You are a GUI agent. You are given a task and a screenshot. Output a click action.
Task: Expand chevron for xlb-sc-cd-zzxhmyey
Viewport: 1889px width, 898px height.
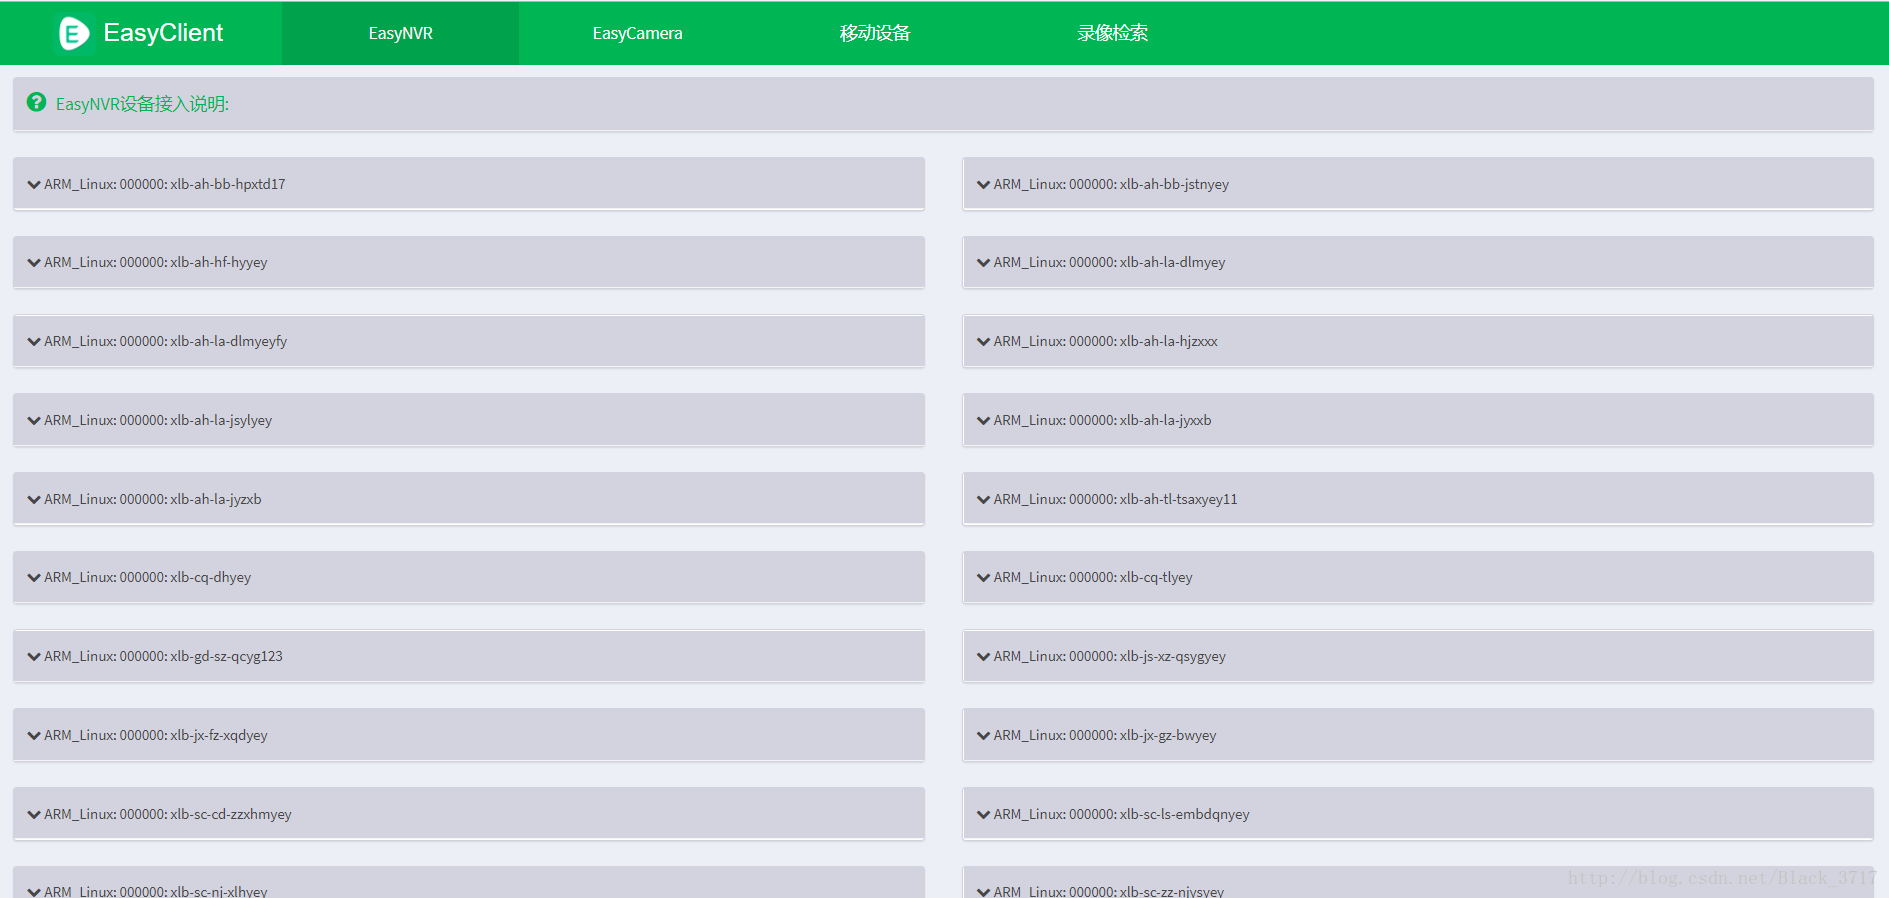pos(34,814)
